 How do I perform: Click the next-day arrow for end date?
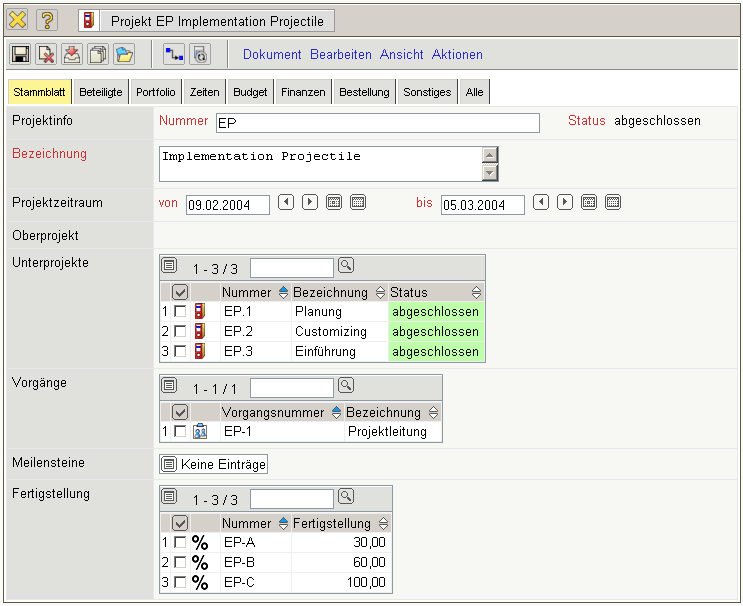click(x=565, y=203)
